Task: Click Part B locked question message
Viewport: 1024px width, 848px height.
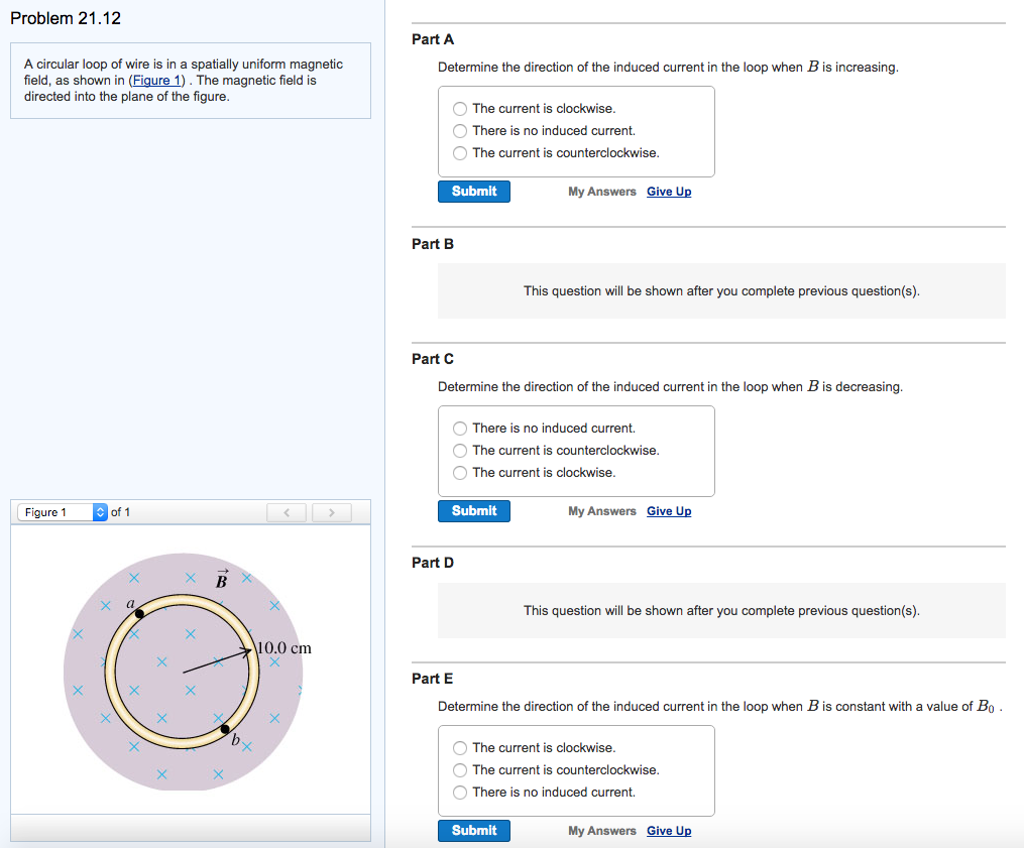Action: click(722, 291)
